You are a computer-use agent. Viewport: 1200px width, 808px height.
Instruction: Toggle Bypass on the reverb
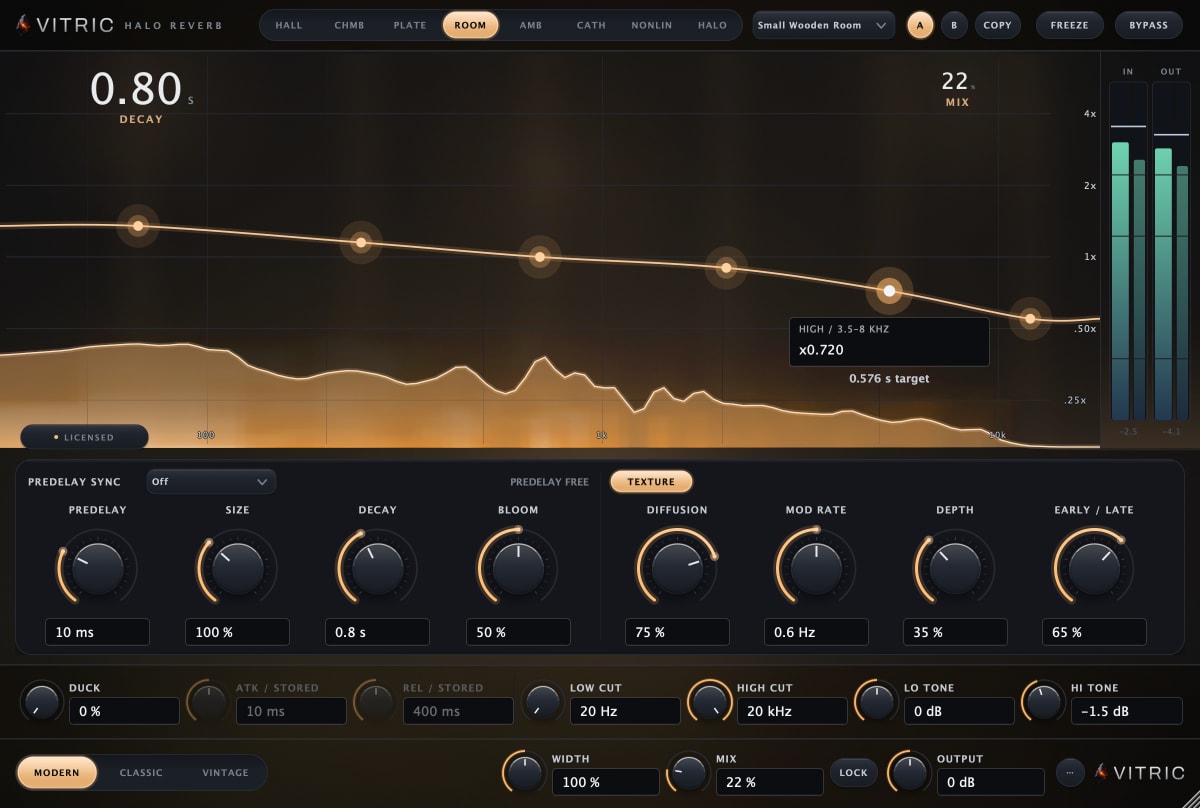pos(1148,25)
